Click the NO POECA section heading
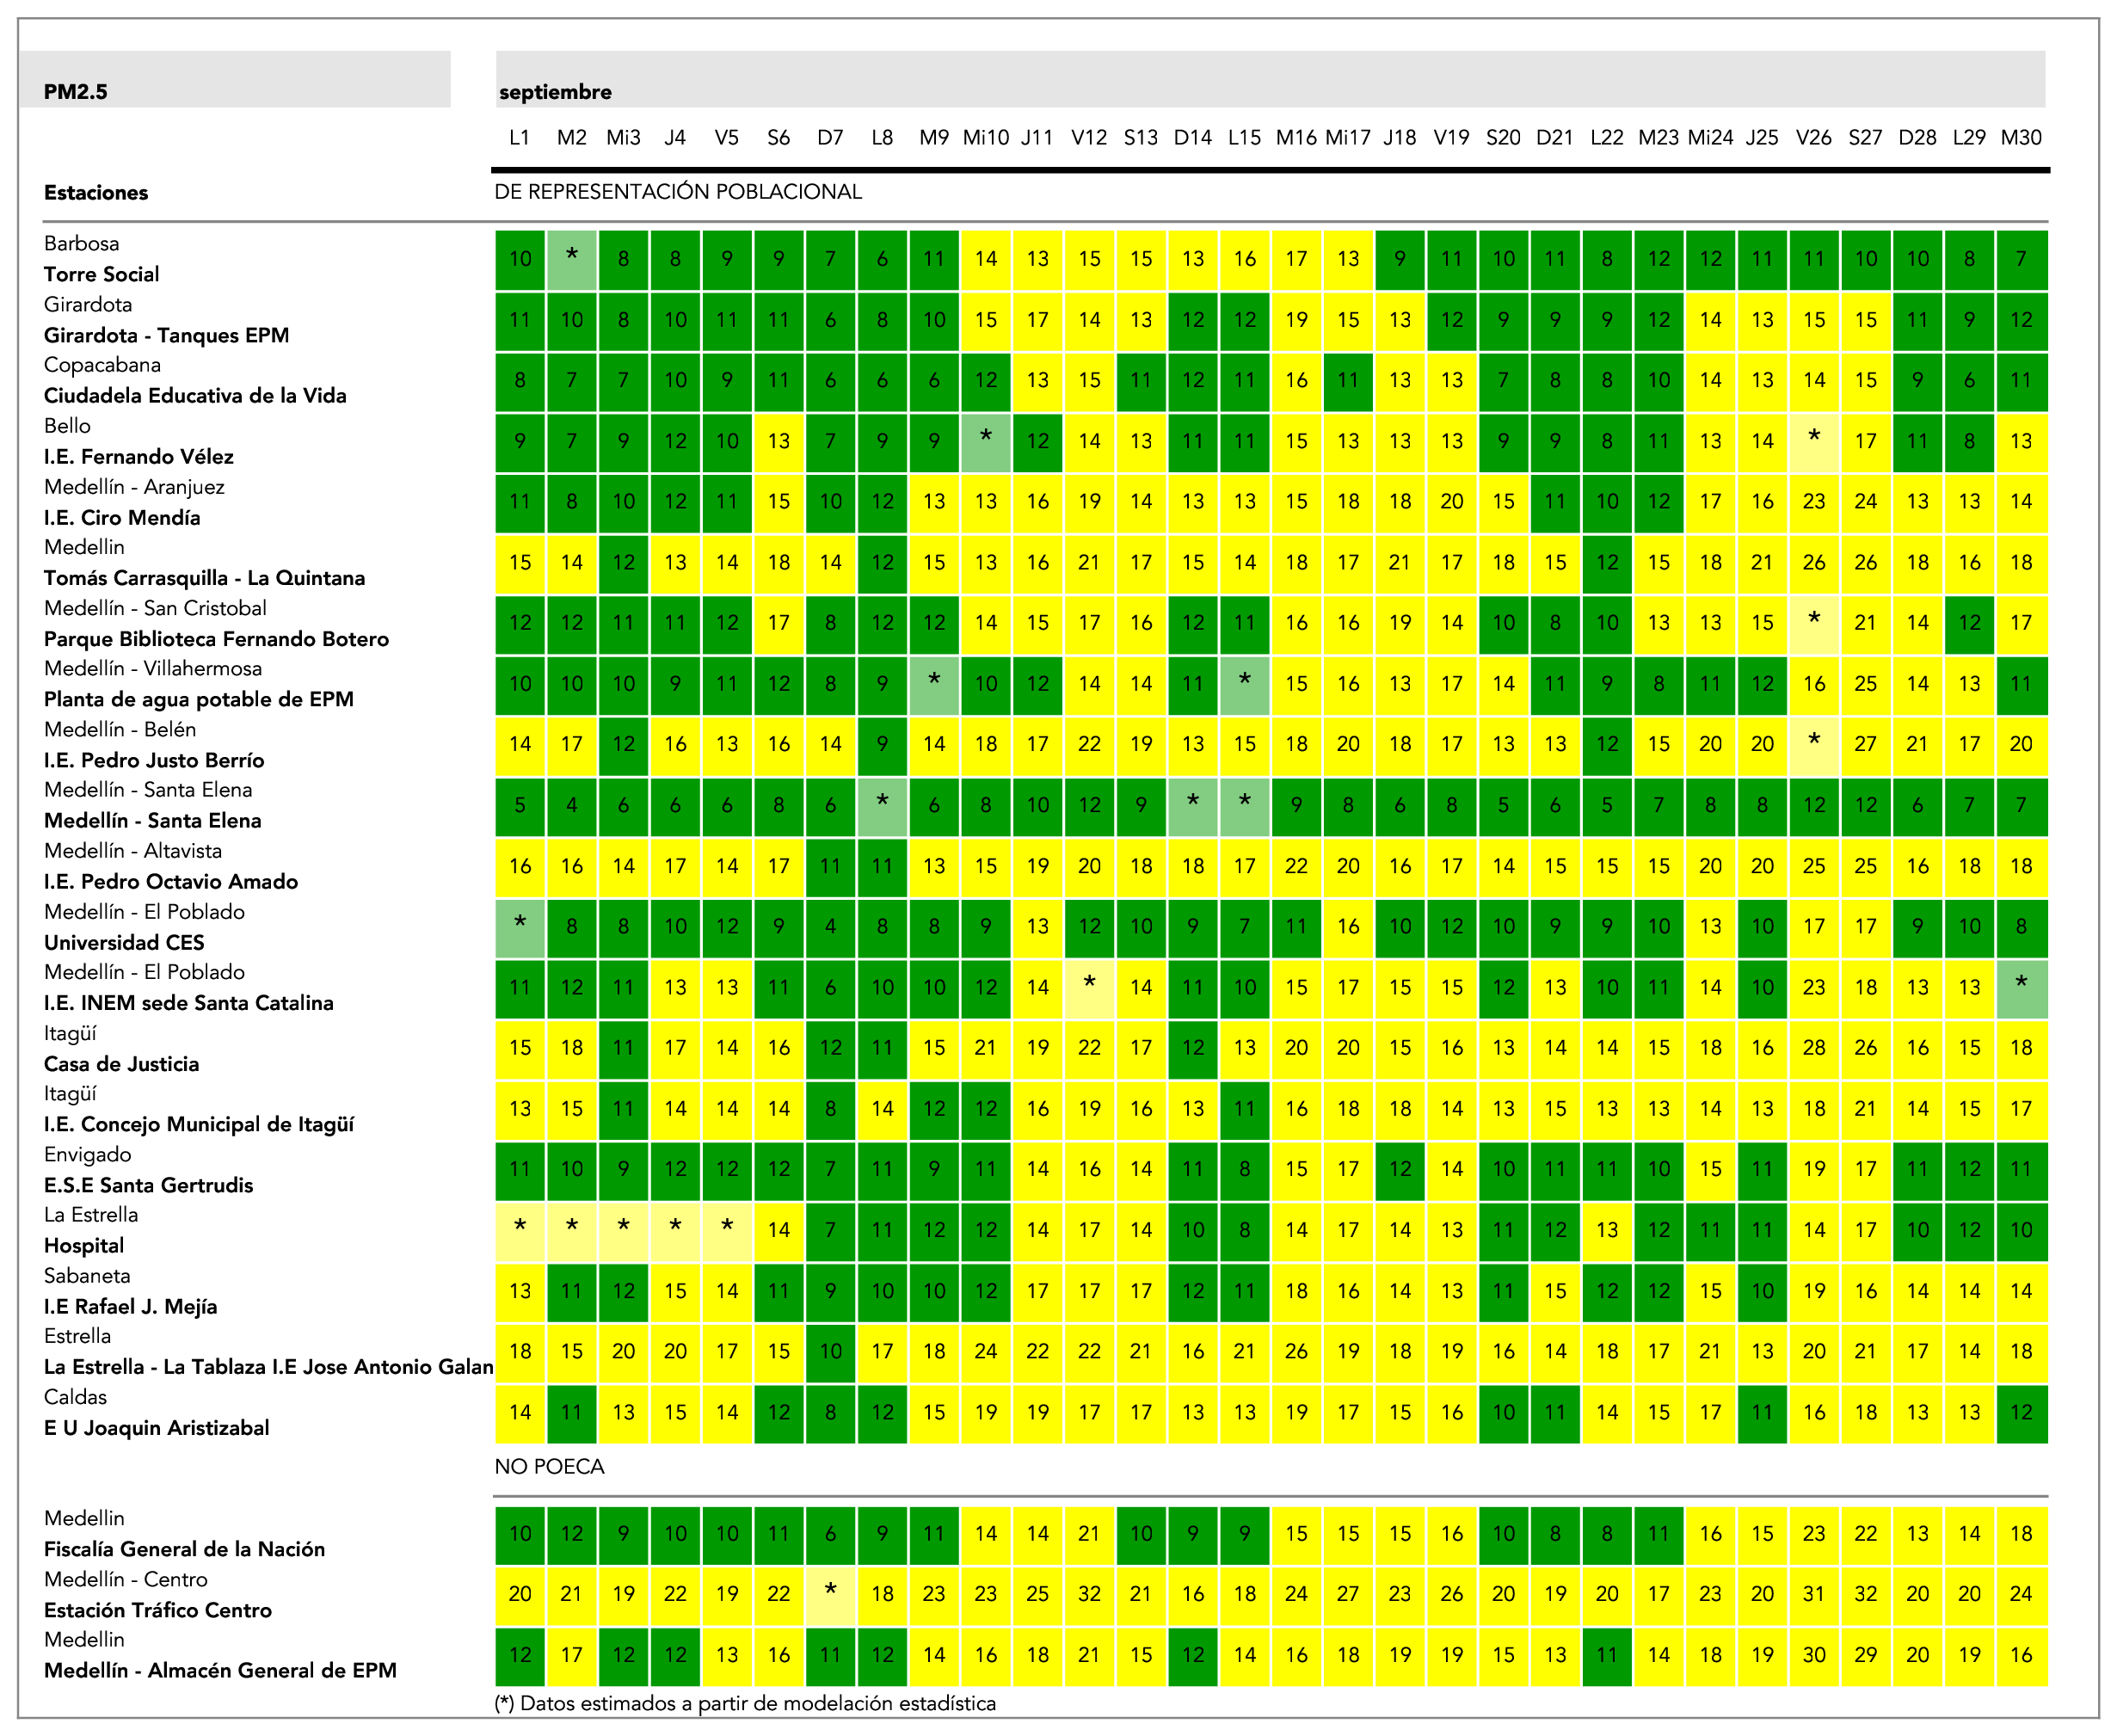Viewport: 2117px width, 1736px height. point(549,1467)
